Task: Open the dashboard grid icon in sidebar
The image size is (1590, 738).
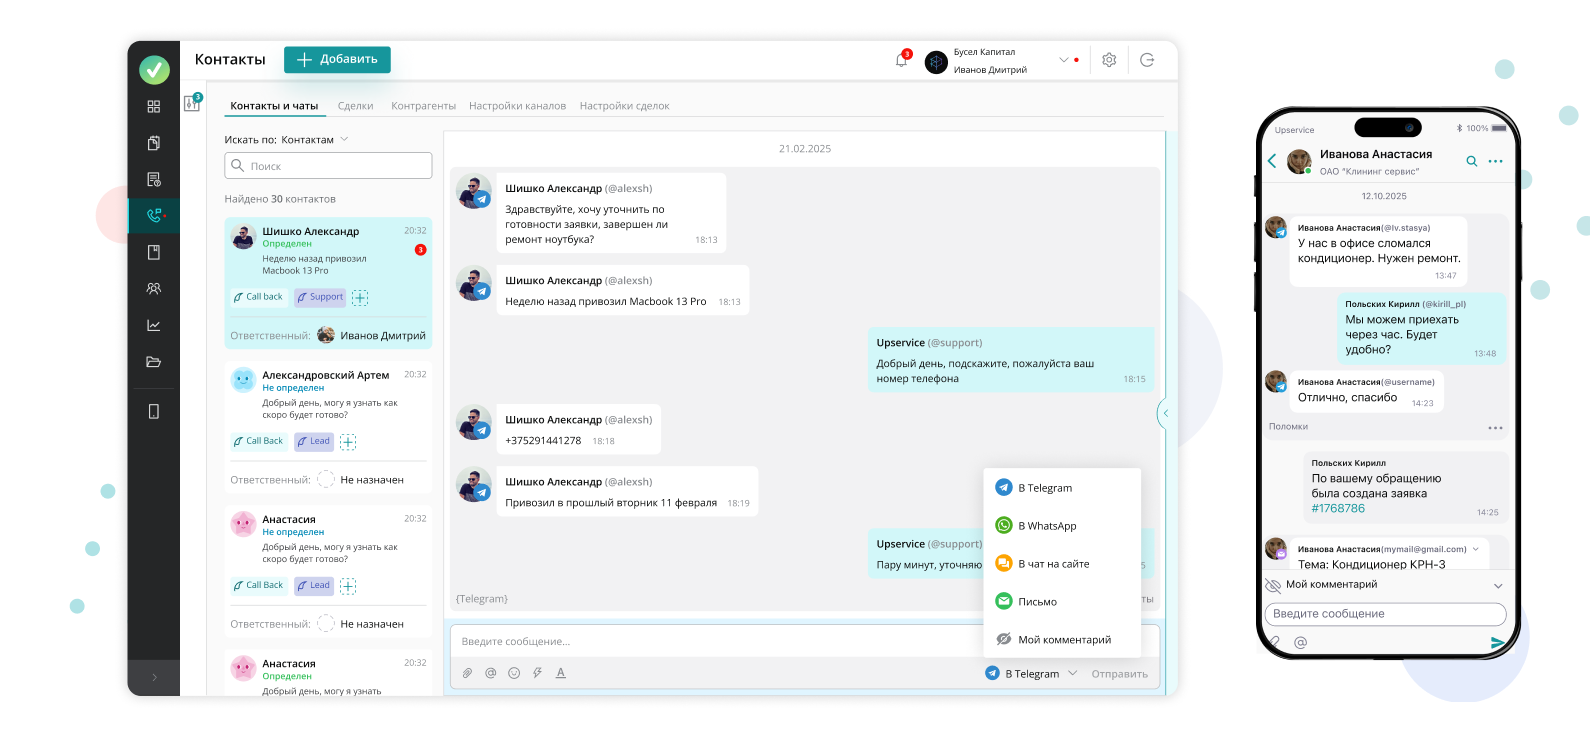Action: (x=154, y=106)
